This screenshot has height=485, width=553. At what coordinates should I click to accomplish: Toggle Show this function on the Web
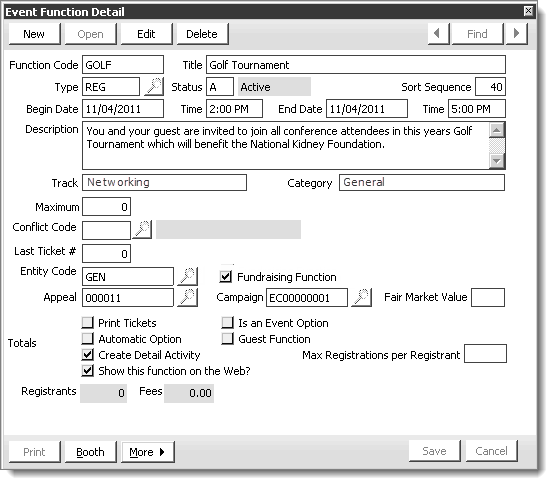[87, 371]
